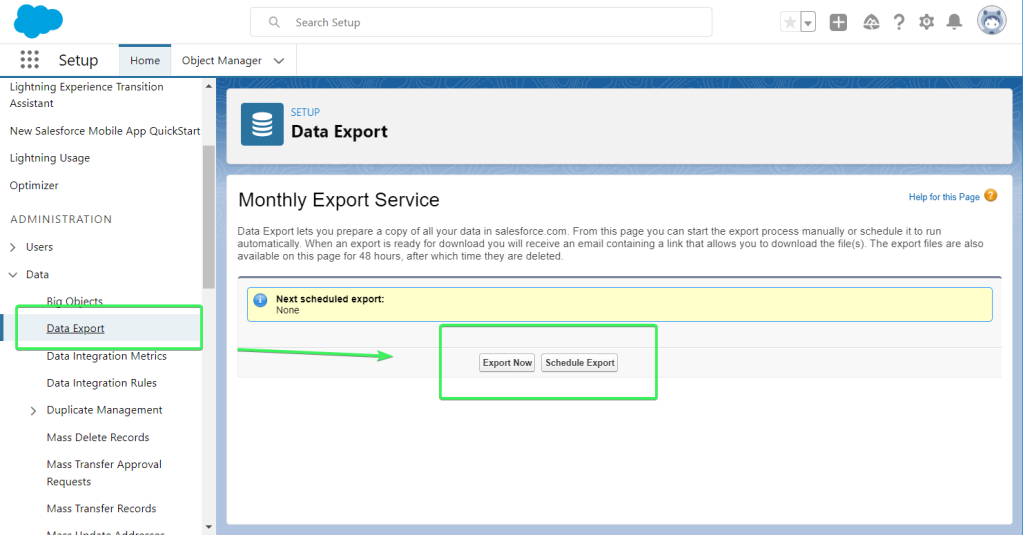Screen dimensions: 1023x535
Task: Expand the Object Manager tab dropdown
Action: tap(279, 61)
